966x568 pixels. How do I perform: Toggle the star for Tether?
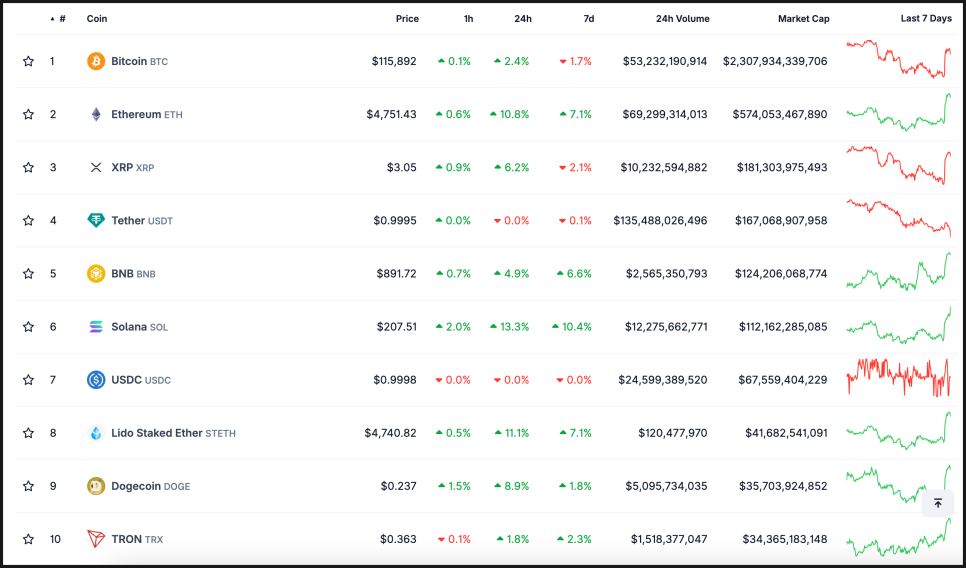28,220
